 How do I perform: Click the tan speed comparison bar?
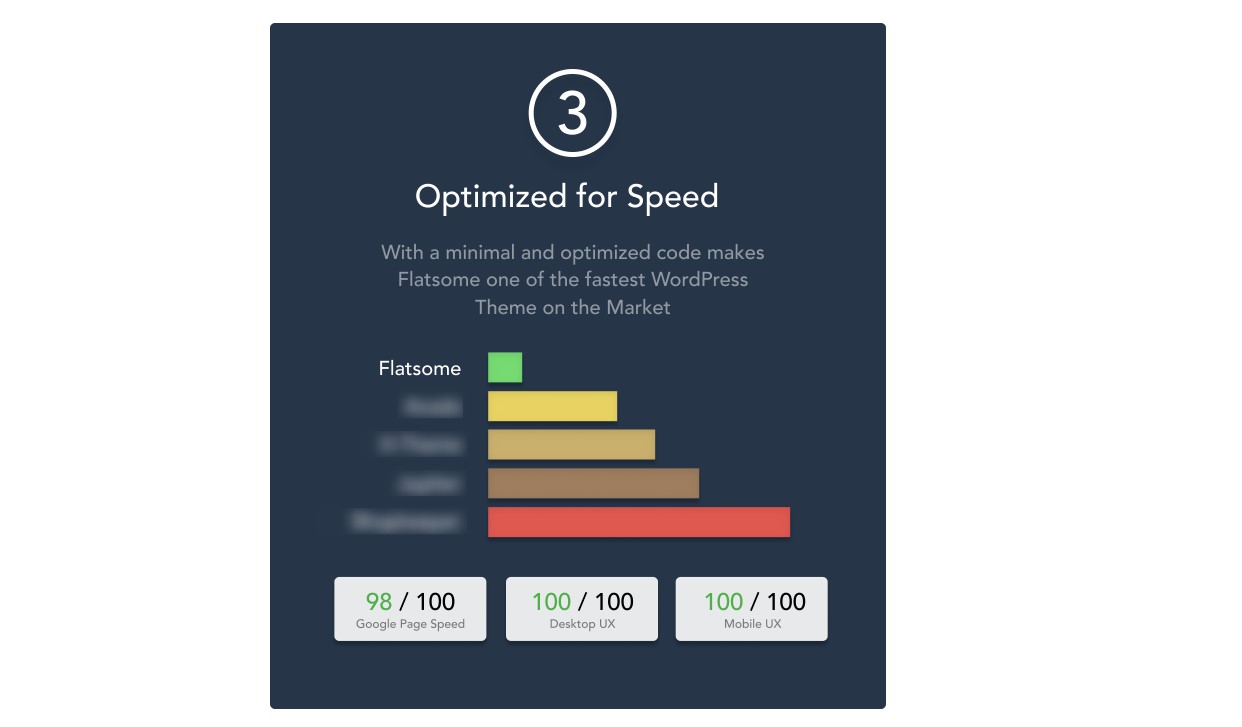(571, 444)
